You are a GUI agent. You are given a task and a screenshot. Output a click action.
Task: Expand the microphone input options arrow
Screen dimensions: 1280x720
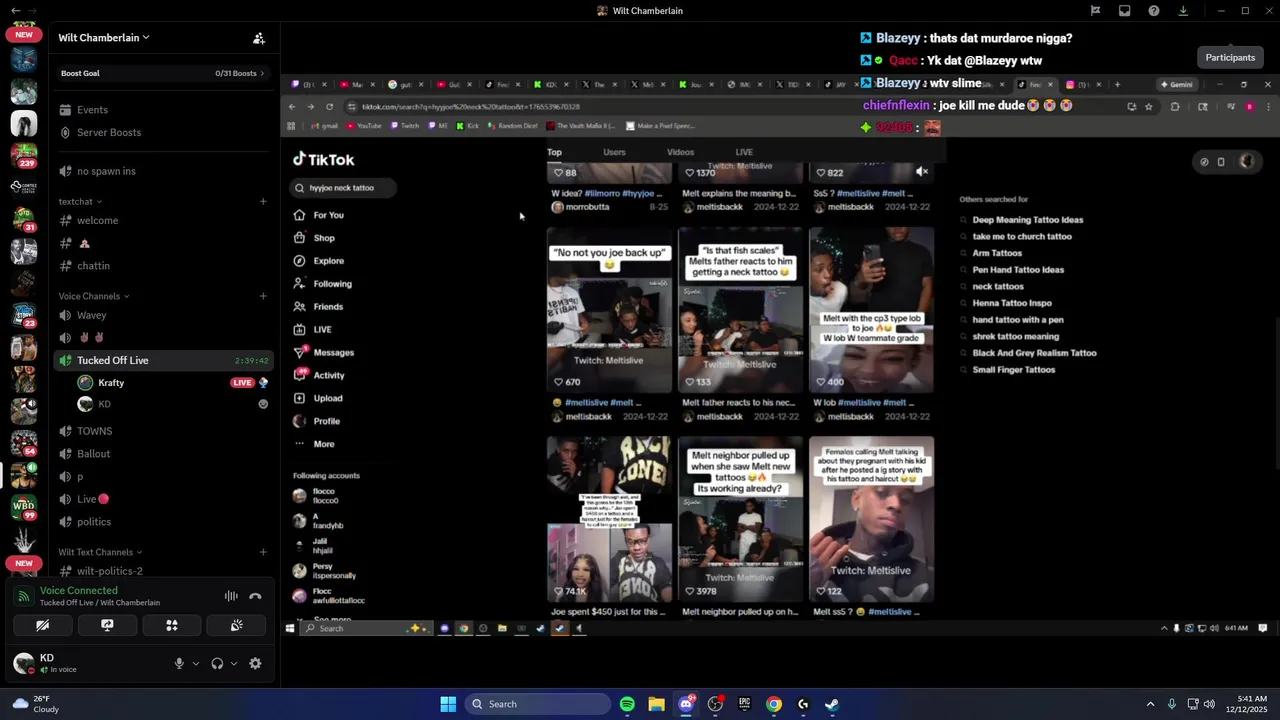tap(195, 663)
